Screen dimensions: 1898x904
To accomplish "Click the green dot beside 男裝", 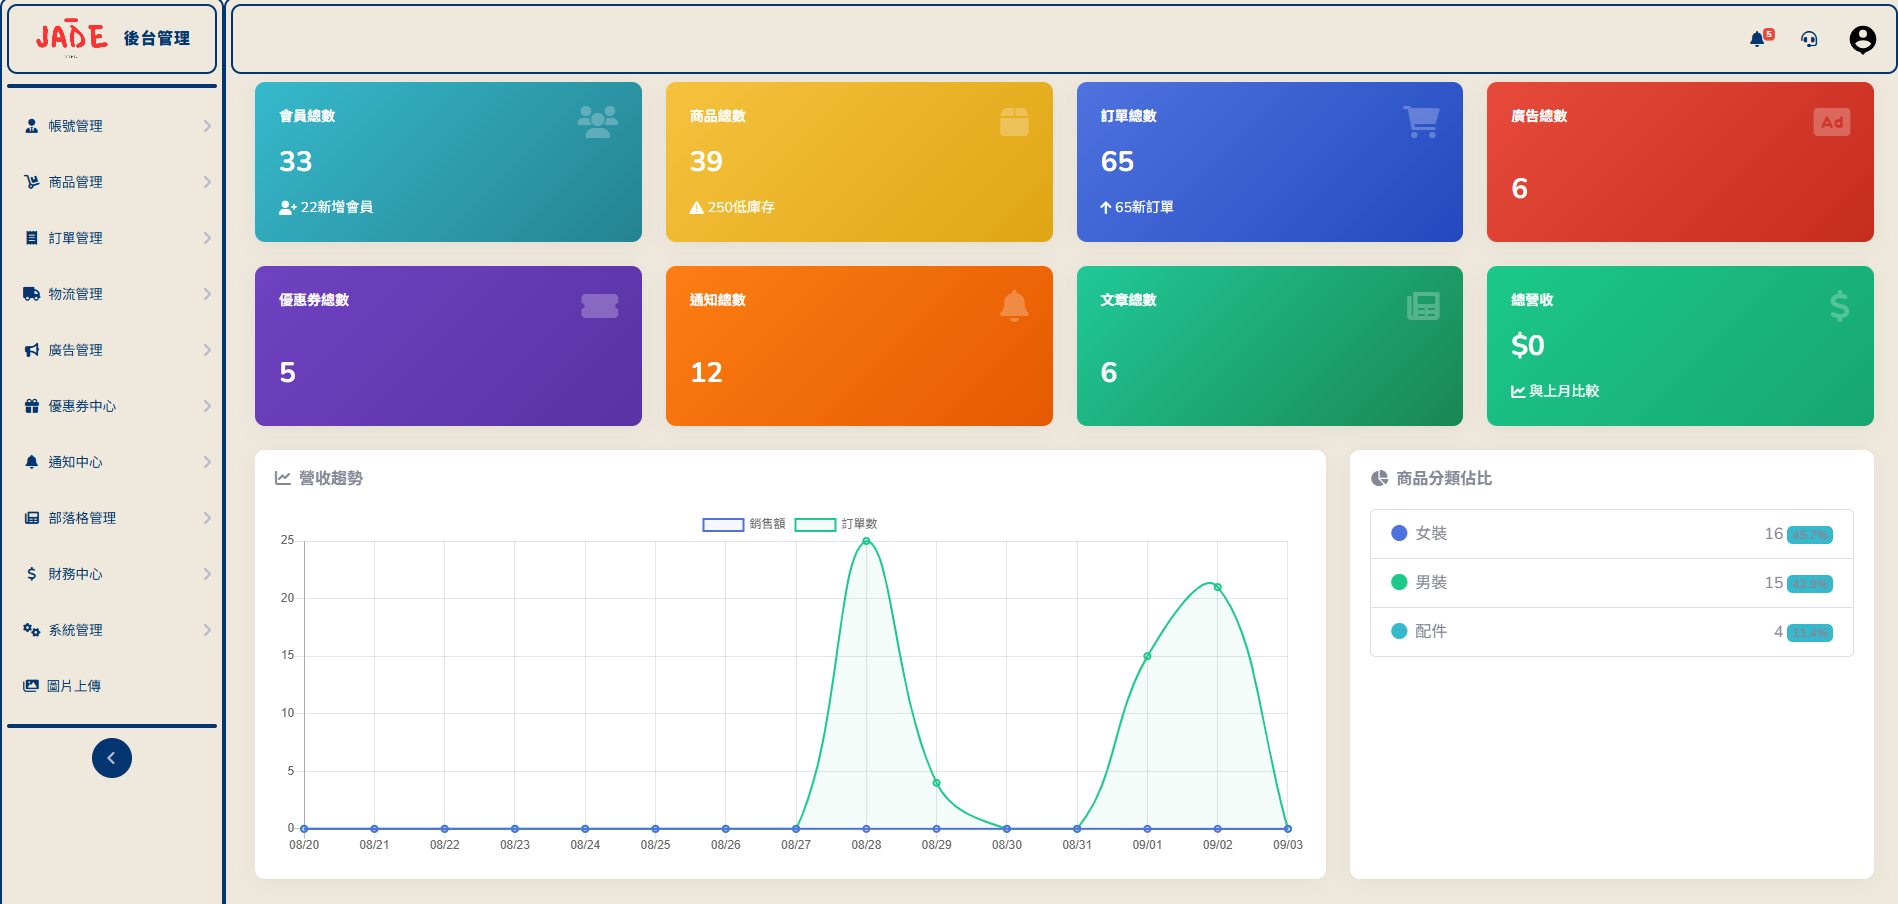I will (x=1399, y=582).
